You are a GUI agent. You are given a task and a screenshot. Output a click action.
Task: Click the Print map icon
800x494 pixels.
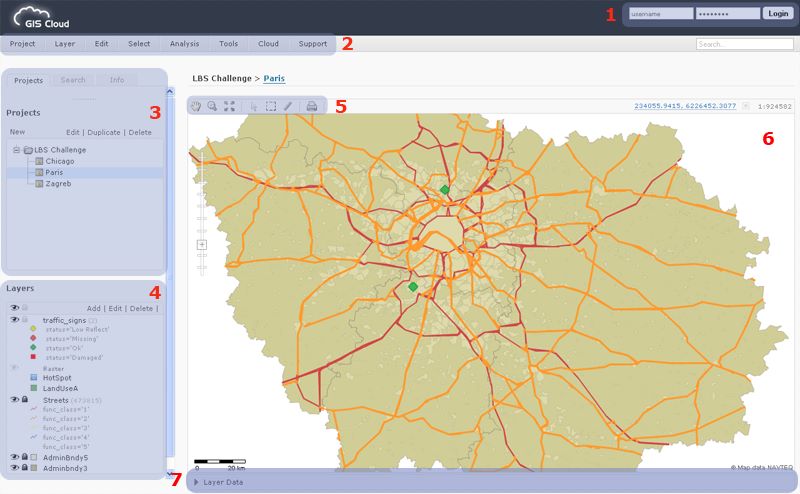(312, 106)
